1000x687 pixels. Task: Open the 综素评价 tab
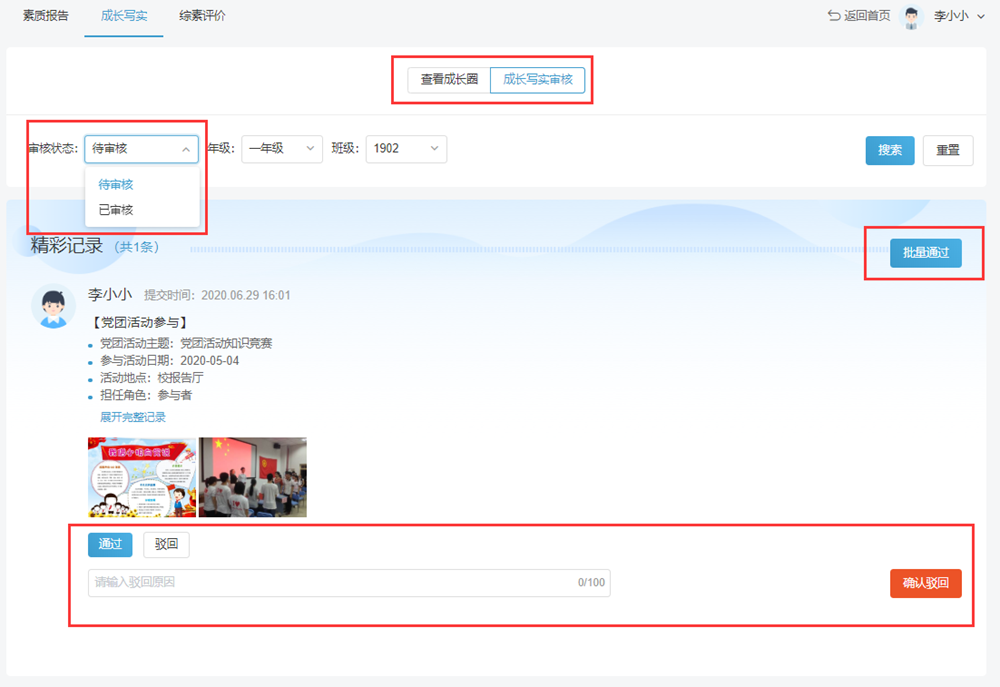pyautogui.click(x=202, y=15)
